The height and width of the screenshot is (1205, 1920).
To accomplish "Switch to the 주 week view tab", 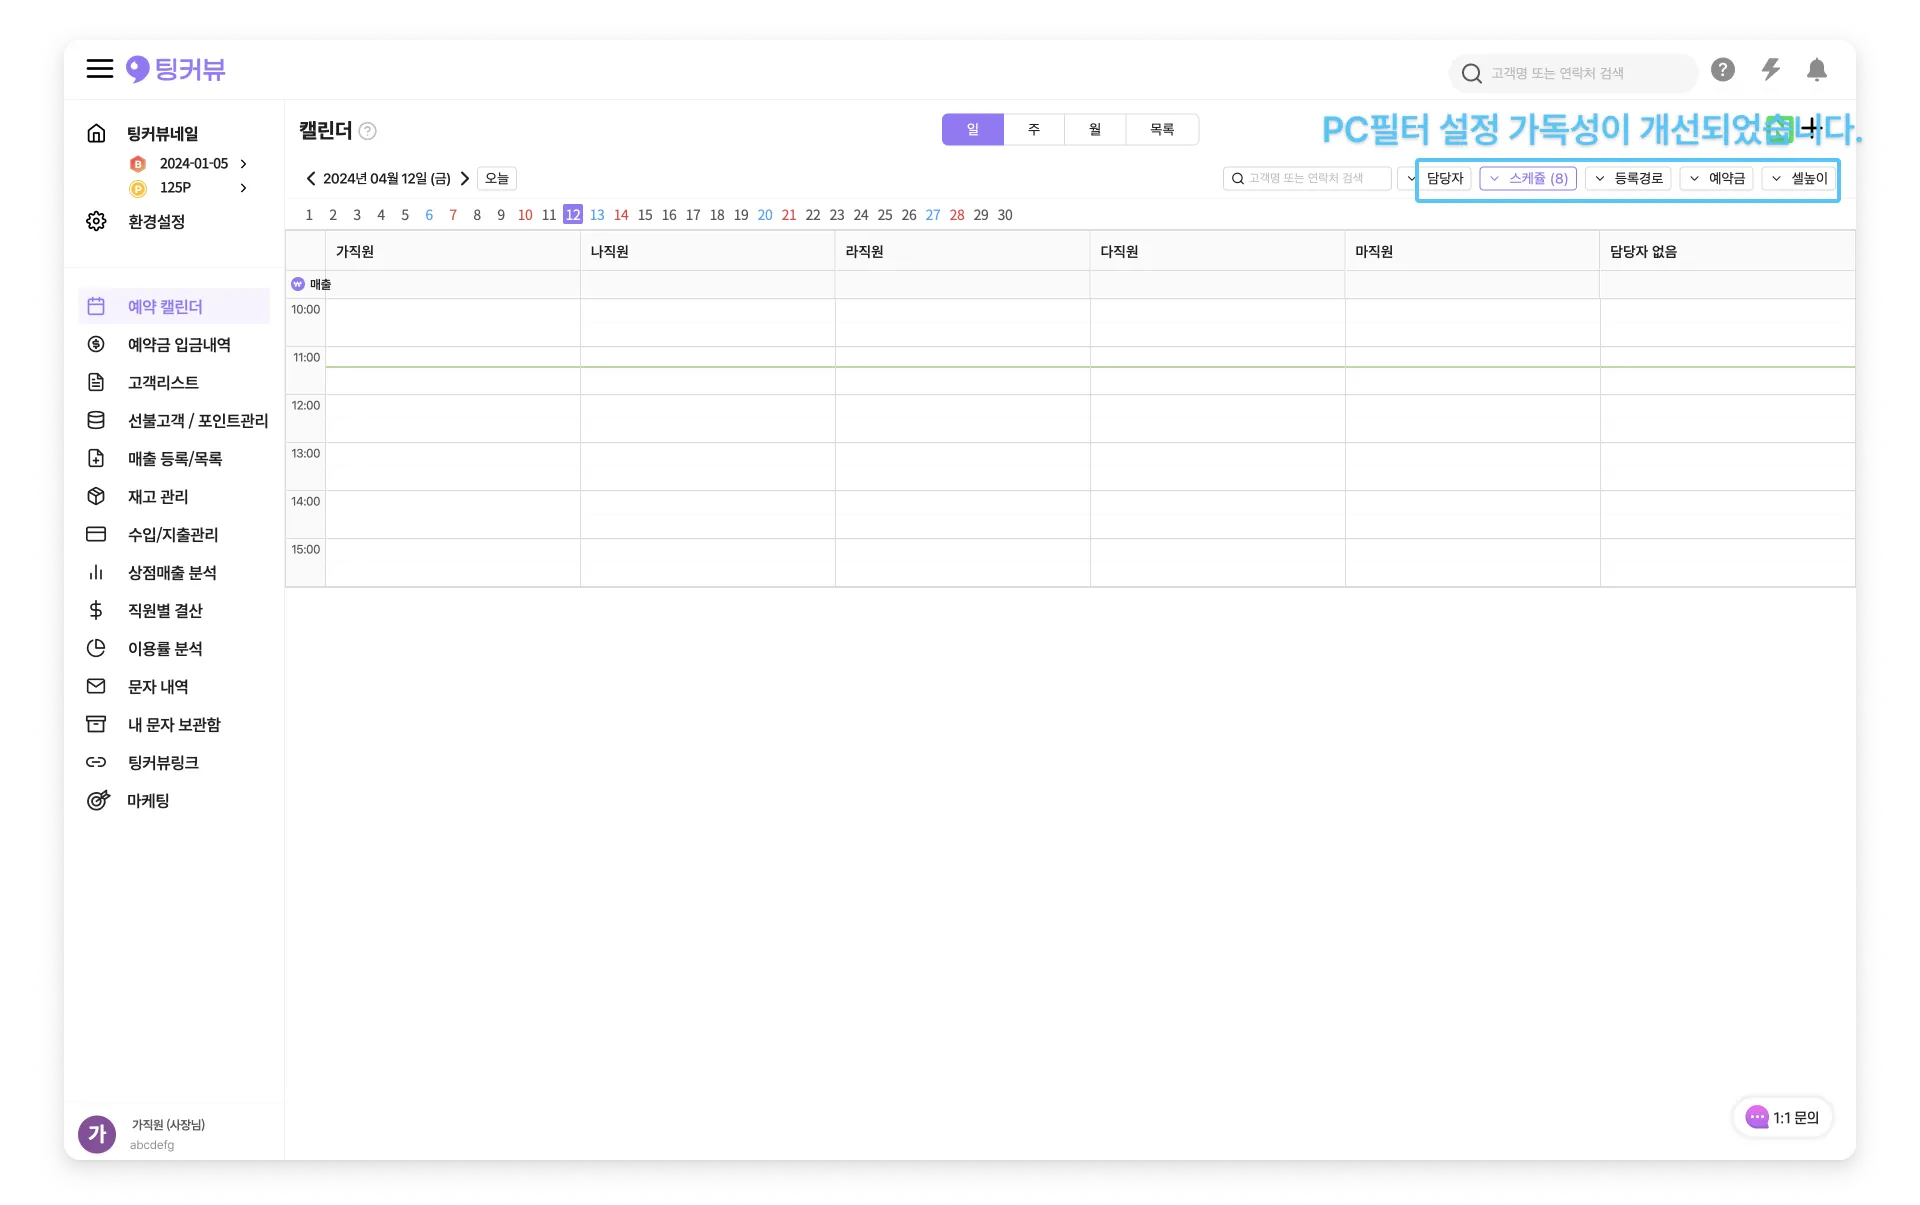I will 1034,130.
